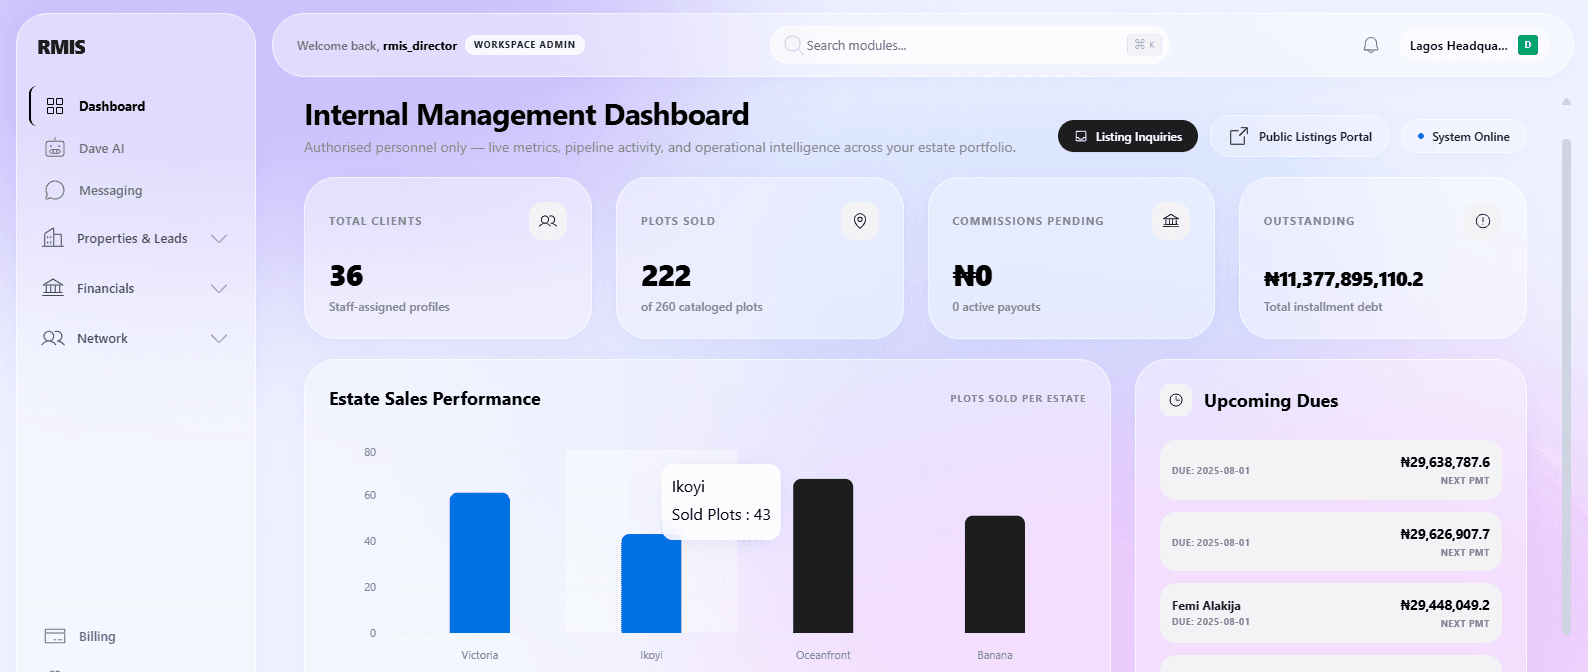This screenshot has height=672, width=1588.
Task: Expand the Financials chevron
Action: 219,288
